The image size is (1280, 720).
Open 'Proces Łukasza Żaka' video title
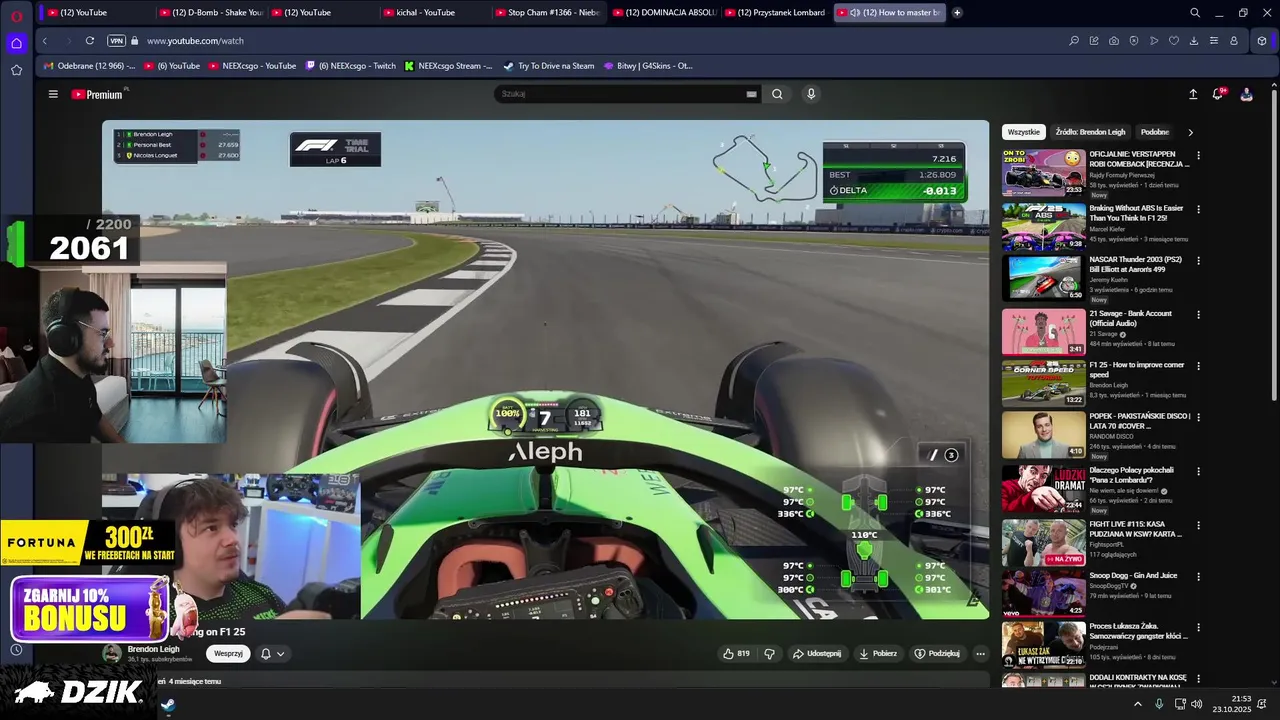pos(1138,632)
